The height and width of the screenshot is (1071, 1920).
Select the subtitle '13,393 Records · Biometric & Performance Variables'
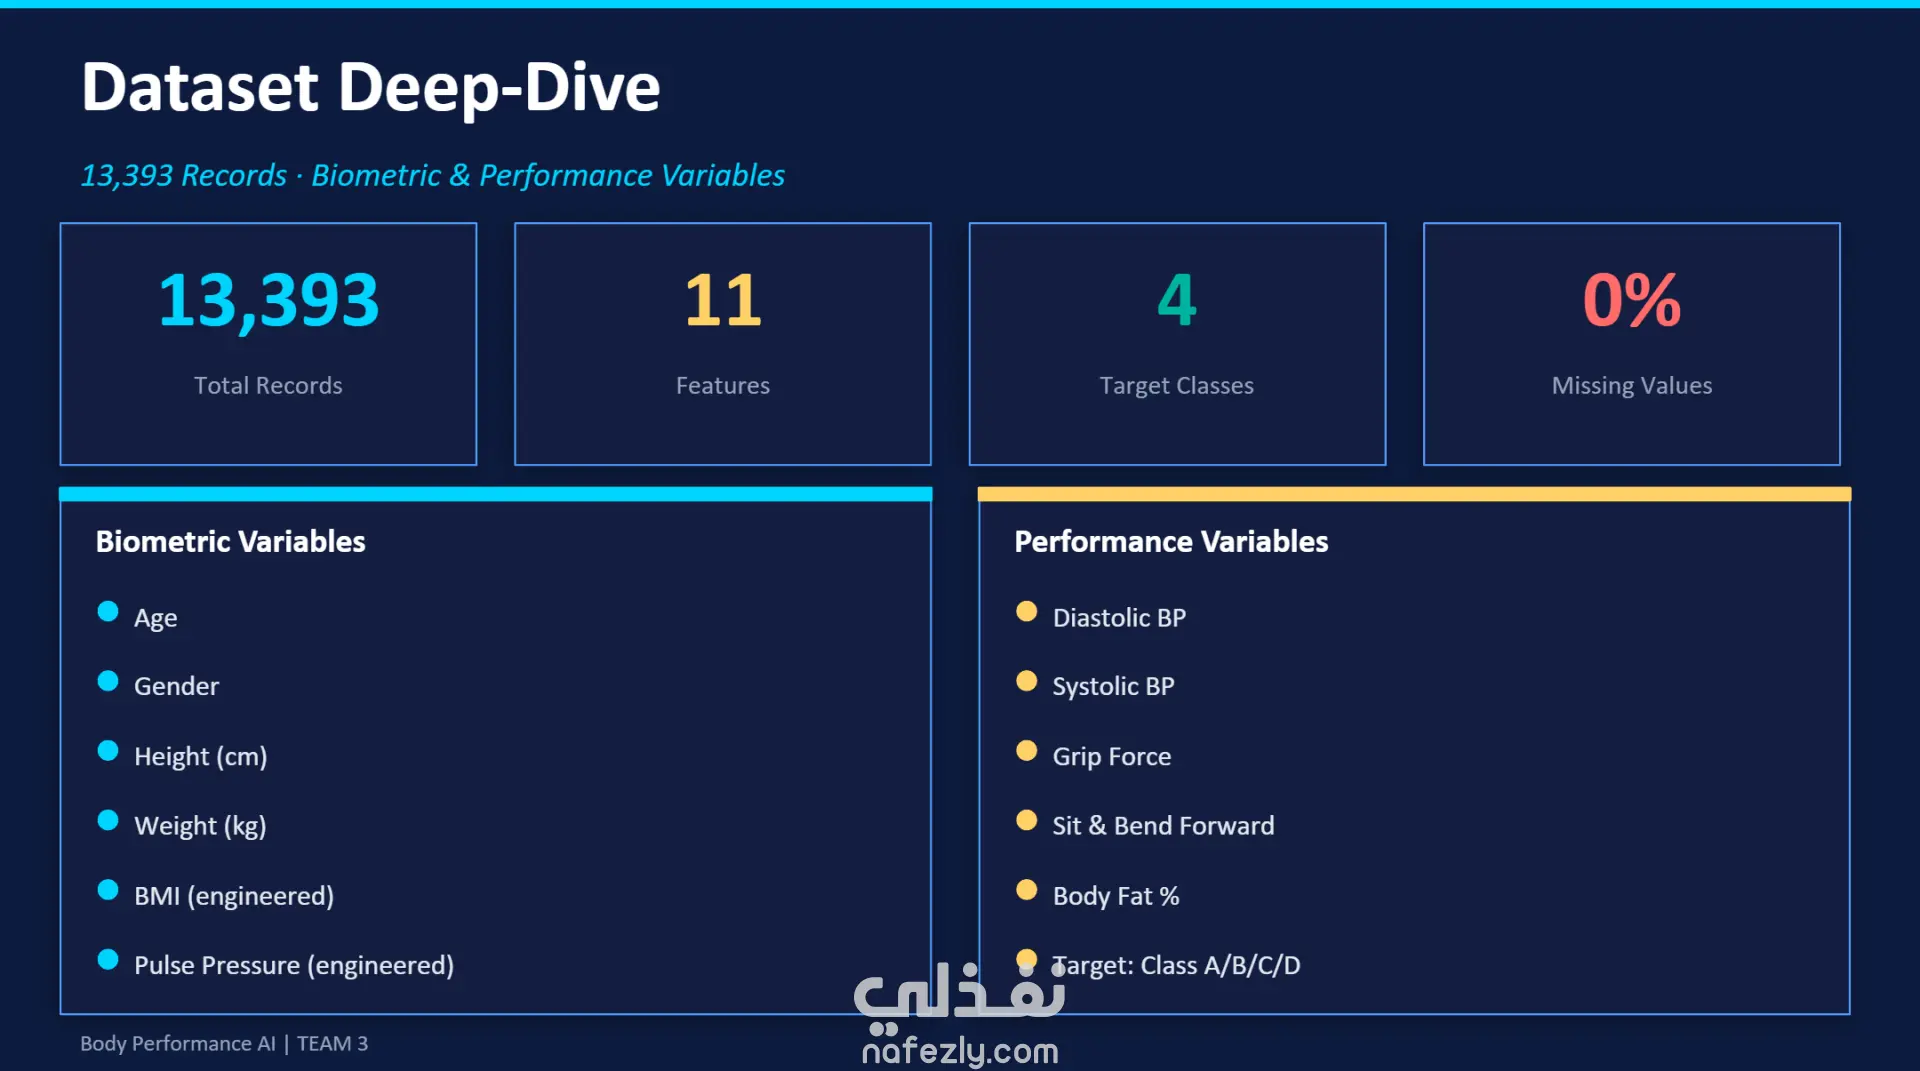point(432,175)
